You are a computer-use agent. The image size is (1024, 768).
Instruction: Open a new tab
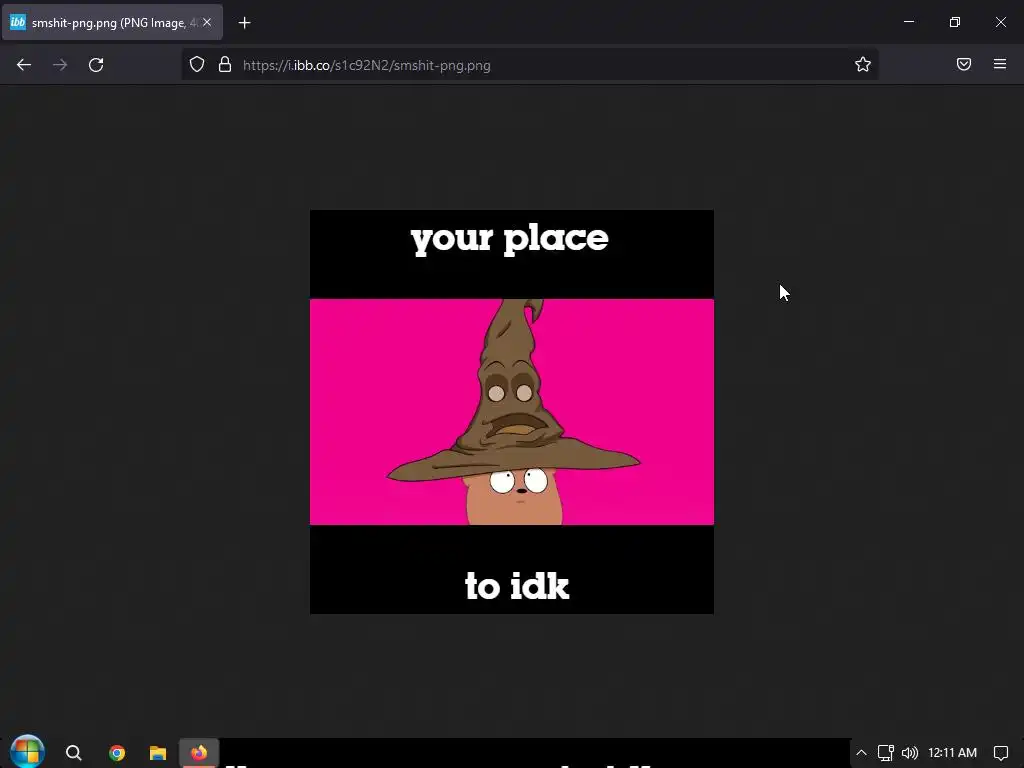tap(244, 23)
